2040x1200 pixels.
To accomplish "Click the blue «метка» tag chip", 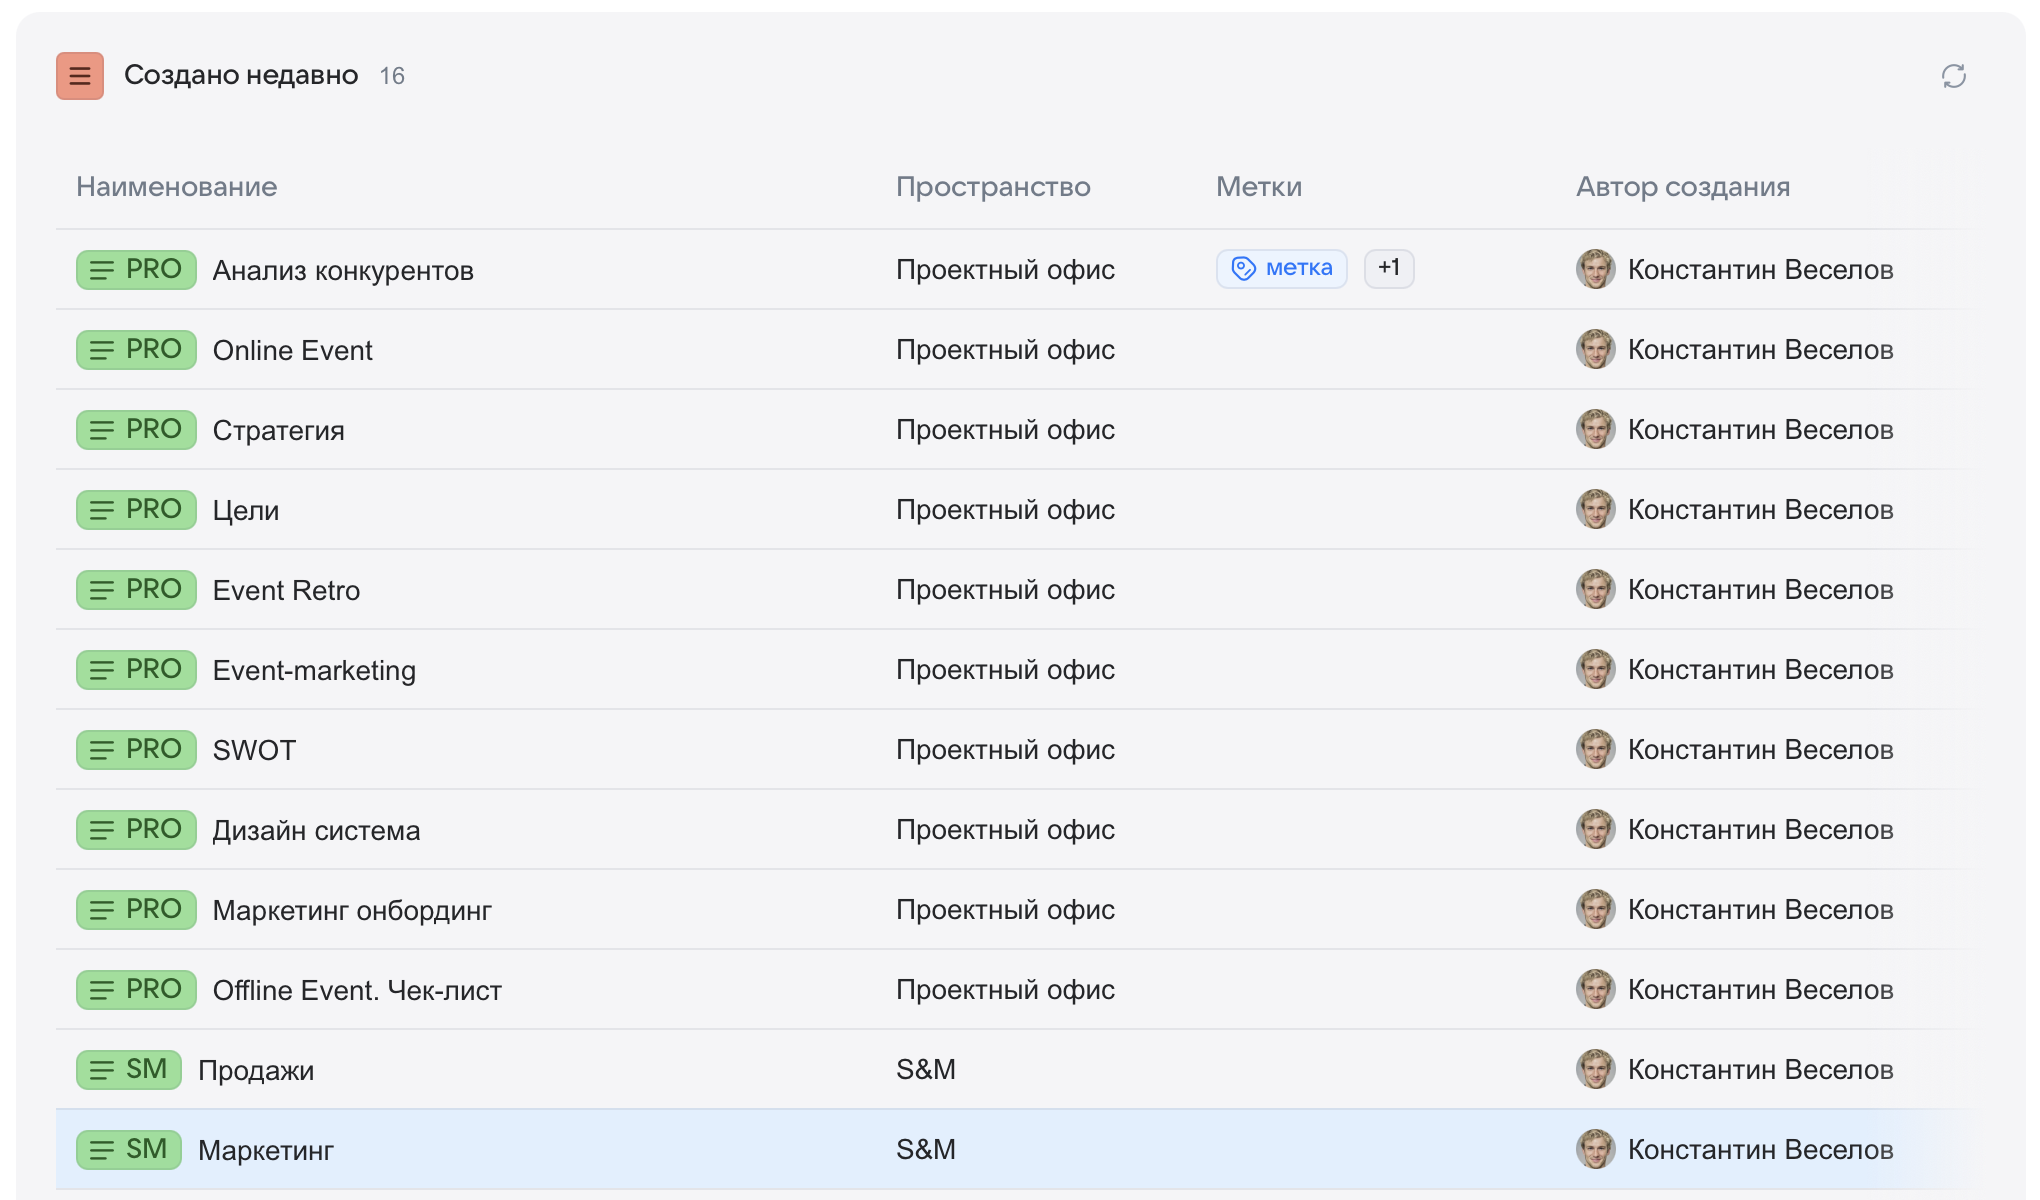I will [1282, 268].
